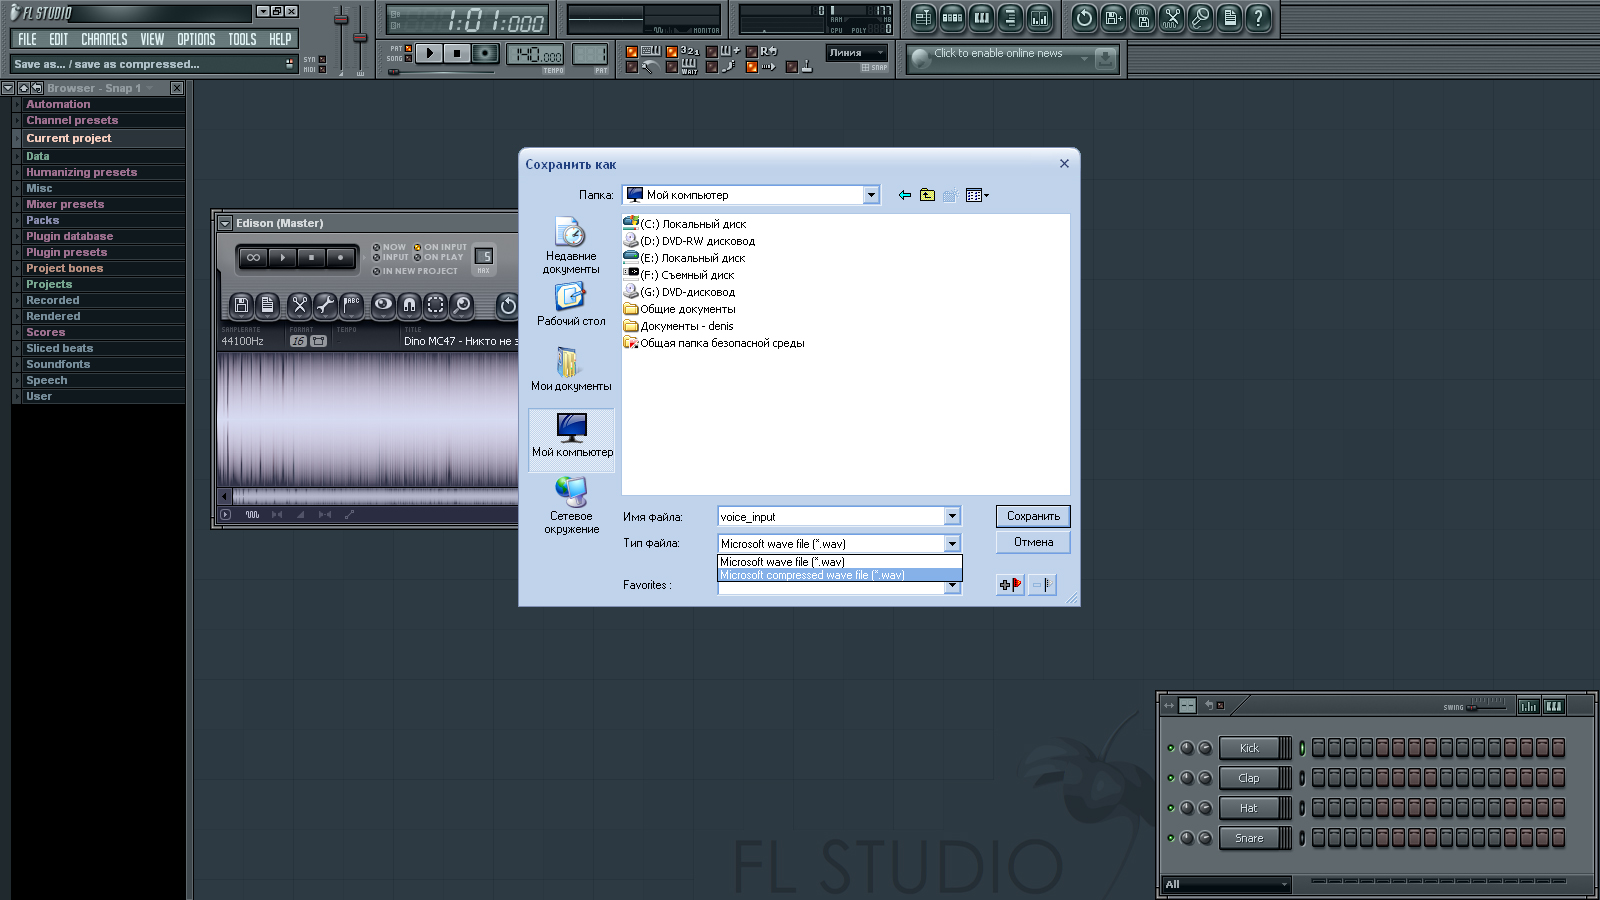Open the All channel filter dropdown
Image resolution: width=1600 pixels, height=900 pixels.
click(1227, 884)
